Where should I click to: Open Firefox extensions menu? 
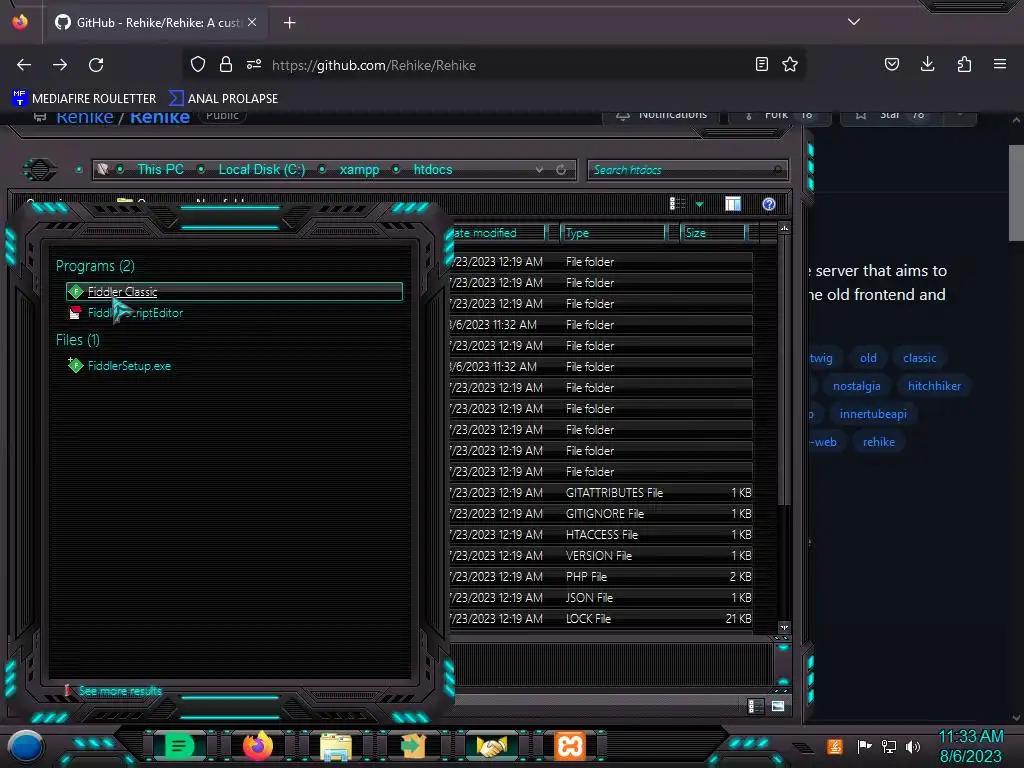[x=964, y=64]
